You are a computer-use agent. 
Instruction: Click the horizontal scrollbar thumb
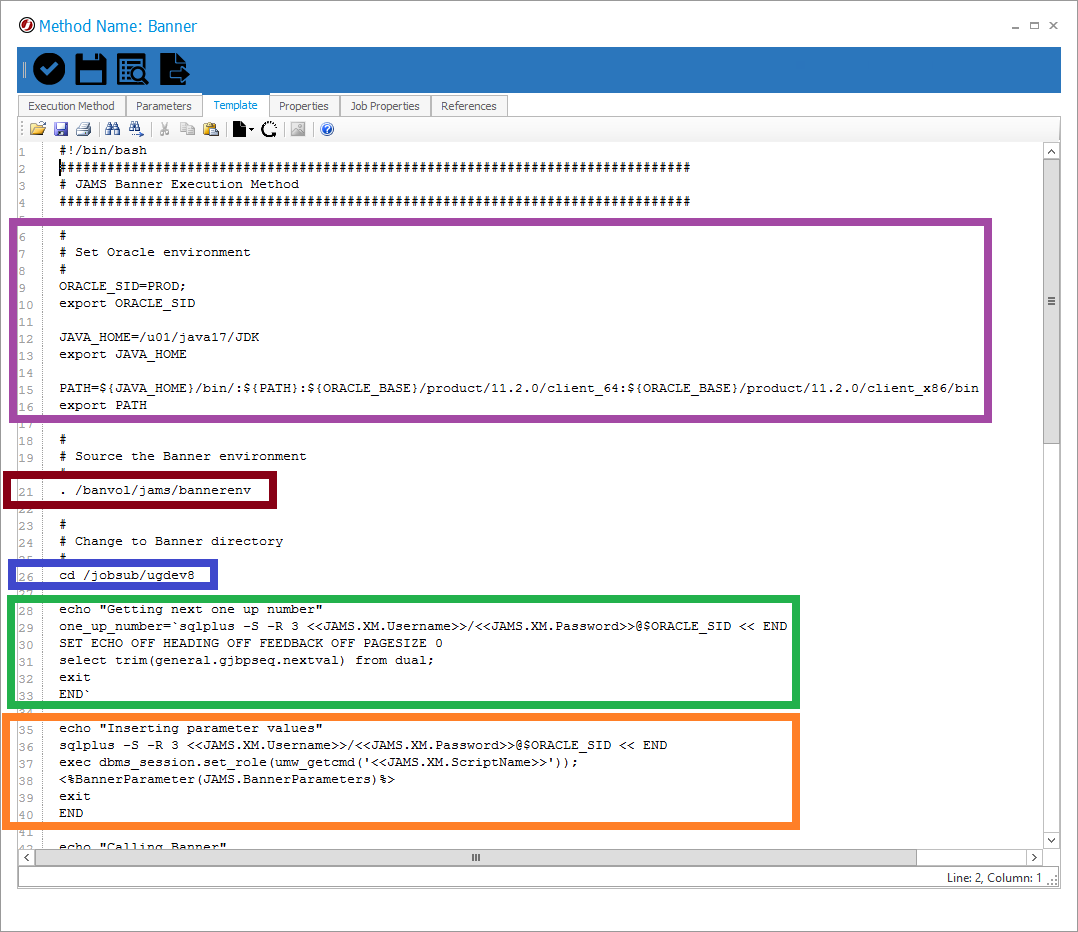click(476, 858)
